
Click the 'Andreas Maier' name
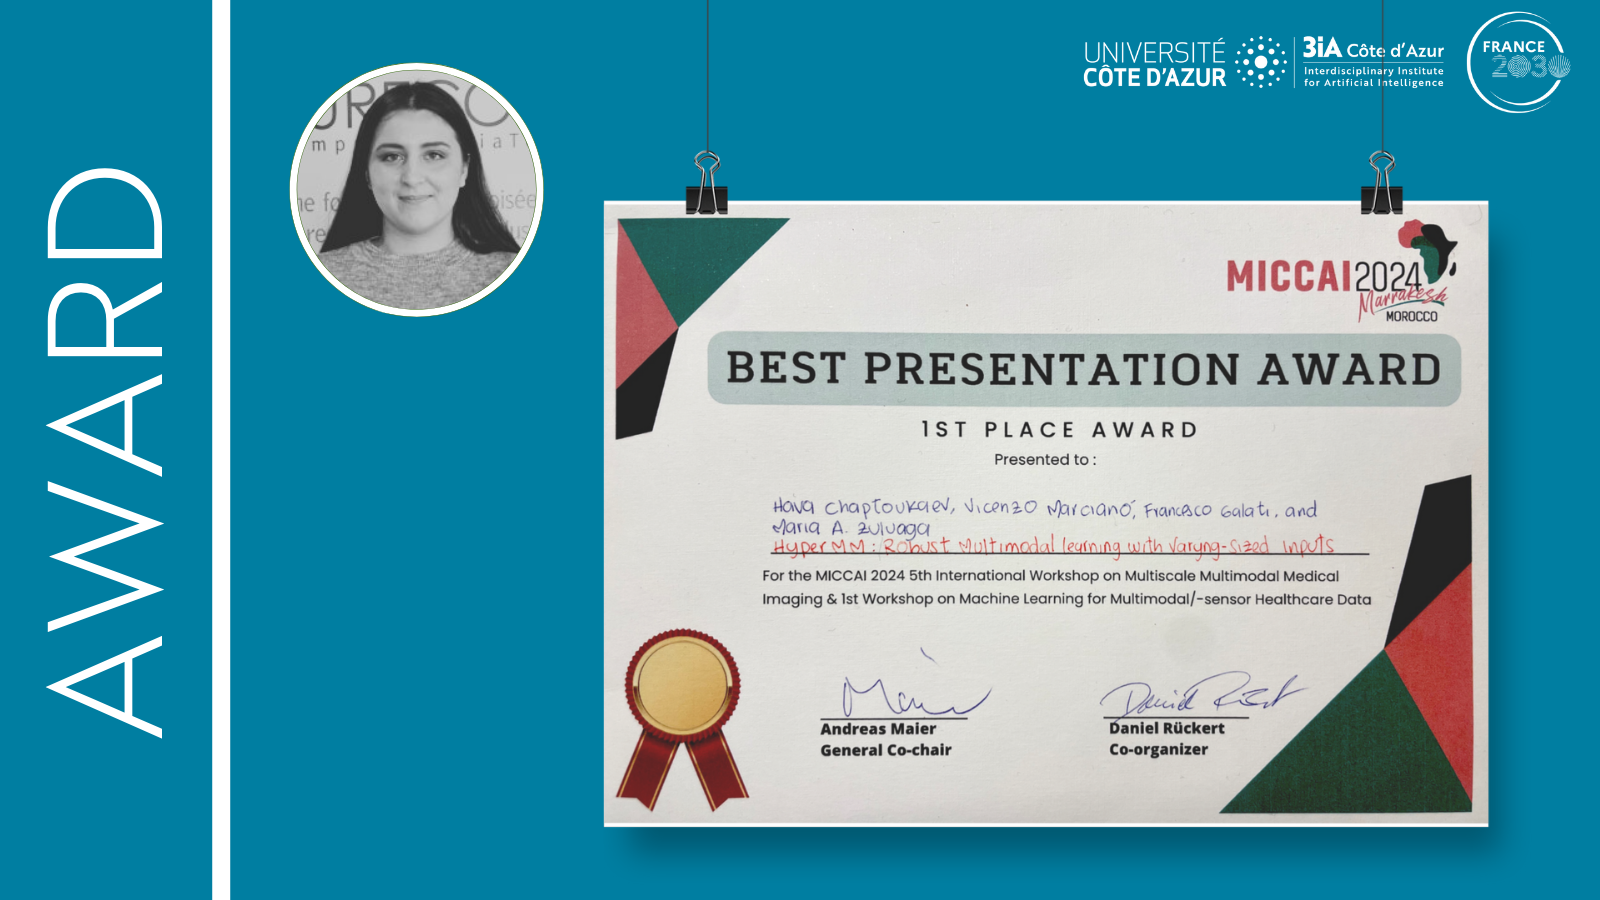coord(878,729)
